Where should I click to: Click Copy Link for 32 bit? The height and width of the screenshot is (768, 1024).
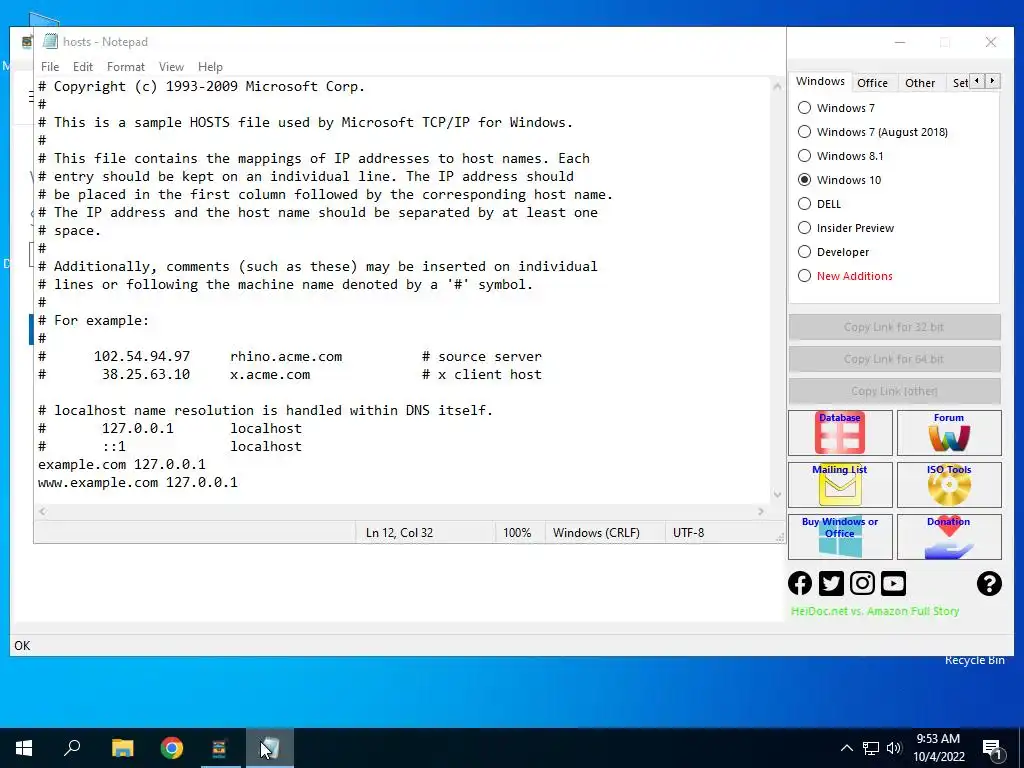(894, 327)
